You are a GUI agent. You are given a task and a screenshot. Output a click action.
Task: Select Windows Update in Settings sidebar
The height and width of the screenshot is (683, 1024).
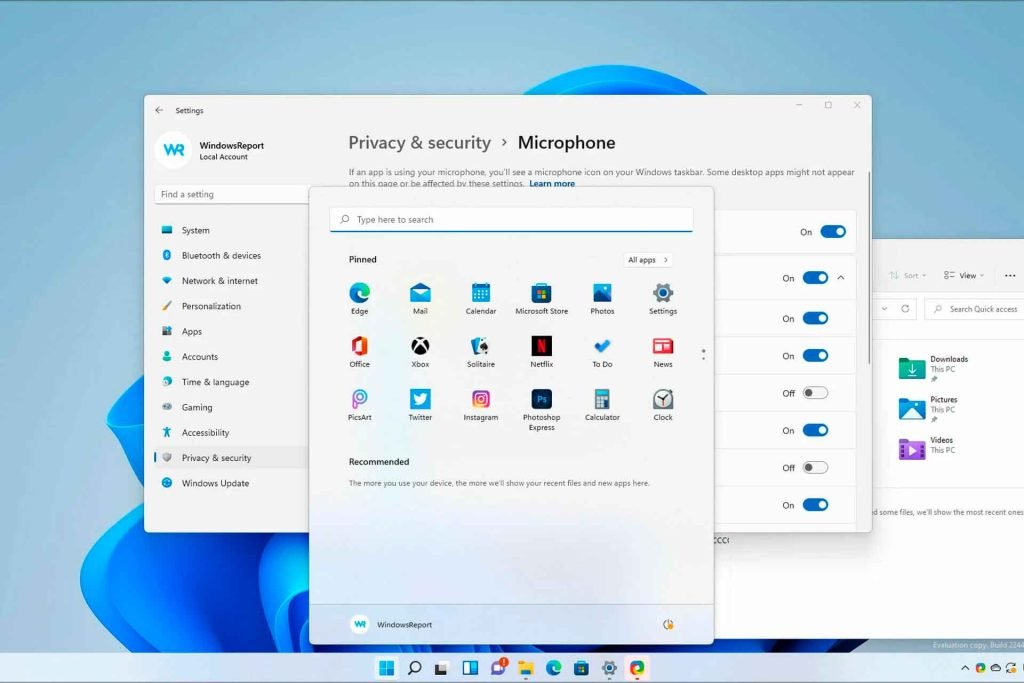click(x=215, y=483)
